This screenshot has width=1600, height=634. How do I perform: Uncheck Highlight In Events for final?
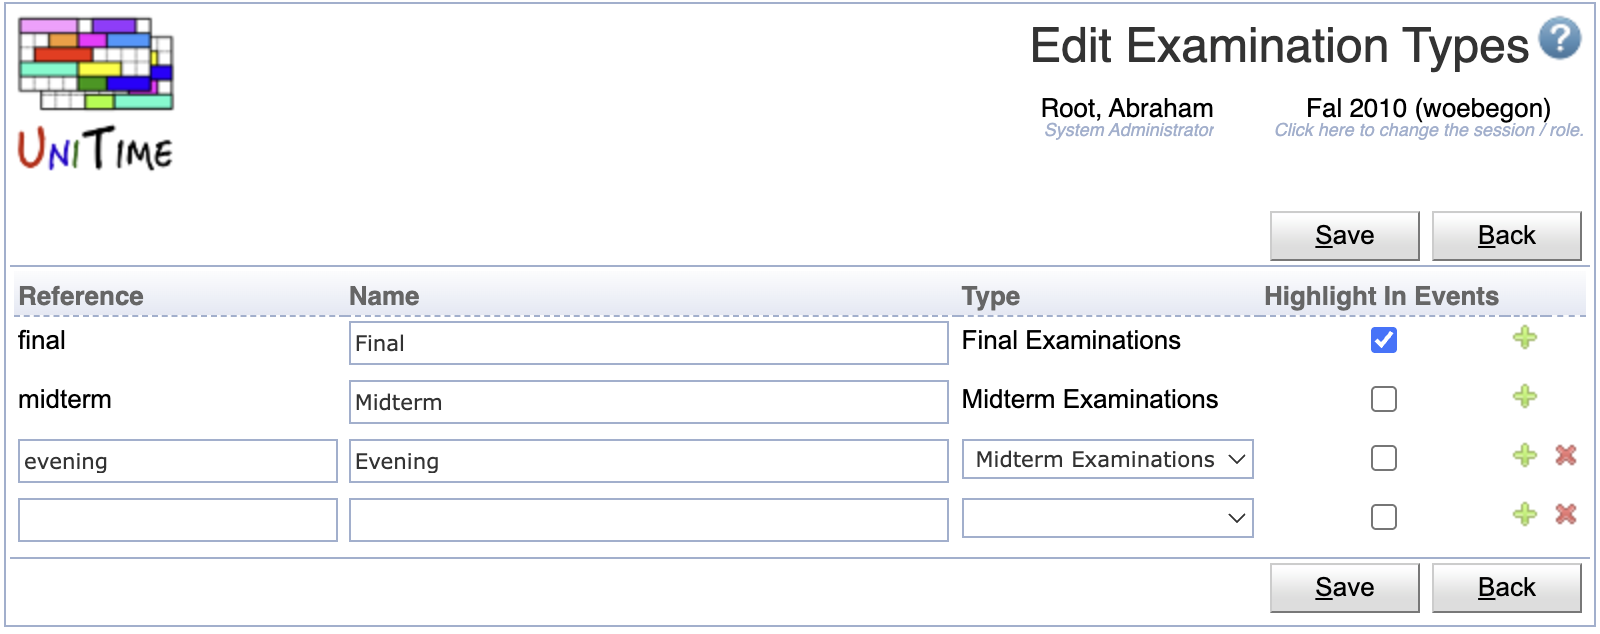(1384, 340)
